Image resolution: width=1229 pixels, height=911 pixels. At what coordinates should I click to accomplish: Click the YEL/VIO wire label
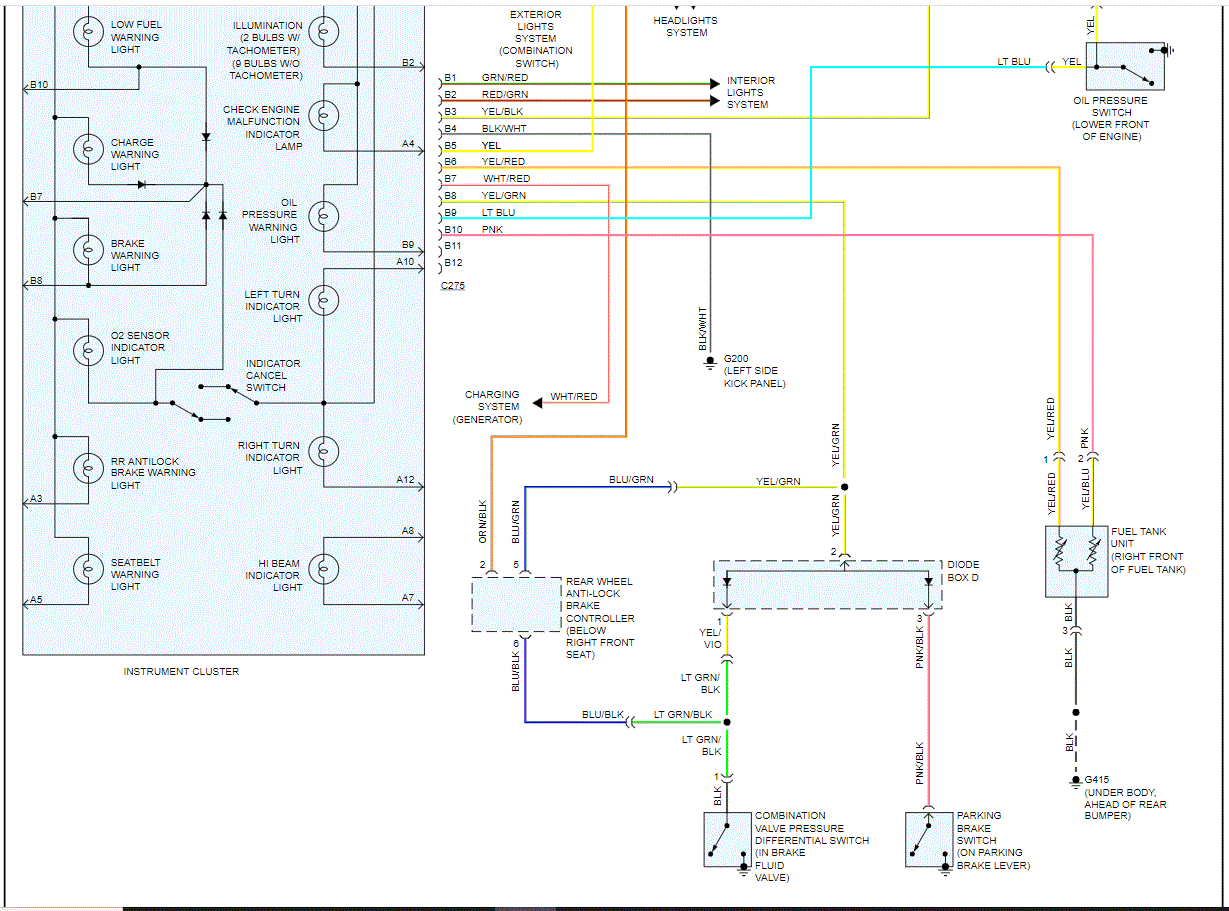tap(712, 638)
